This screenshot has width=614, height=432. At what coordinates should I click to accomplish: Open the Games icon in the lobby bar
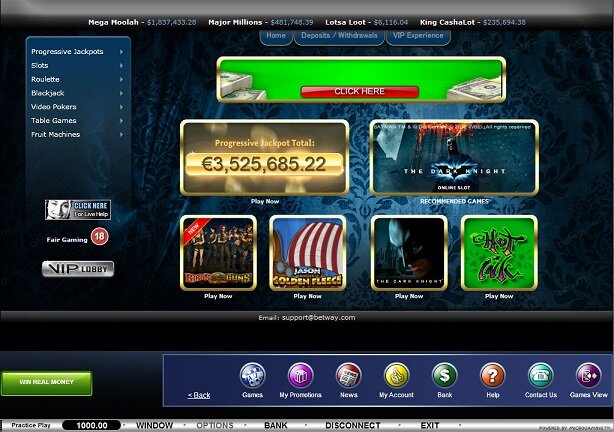(252, 375)
